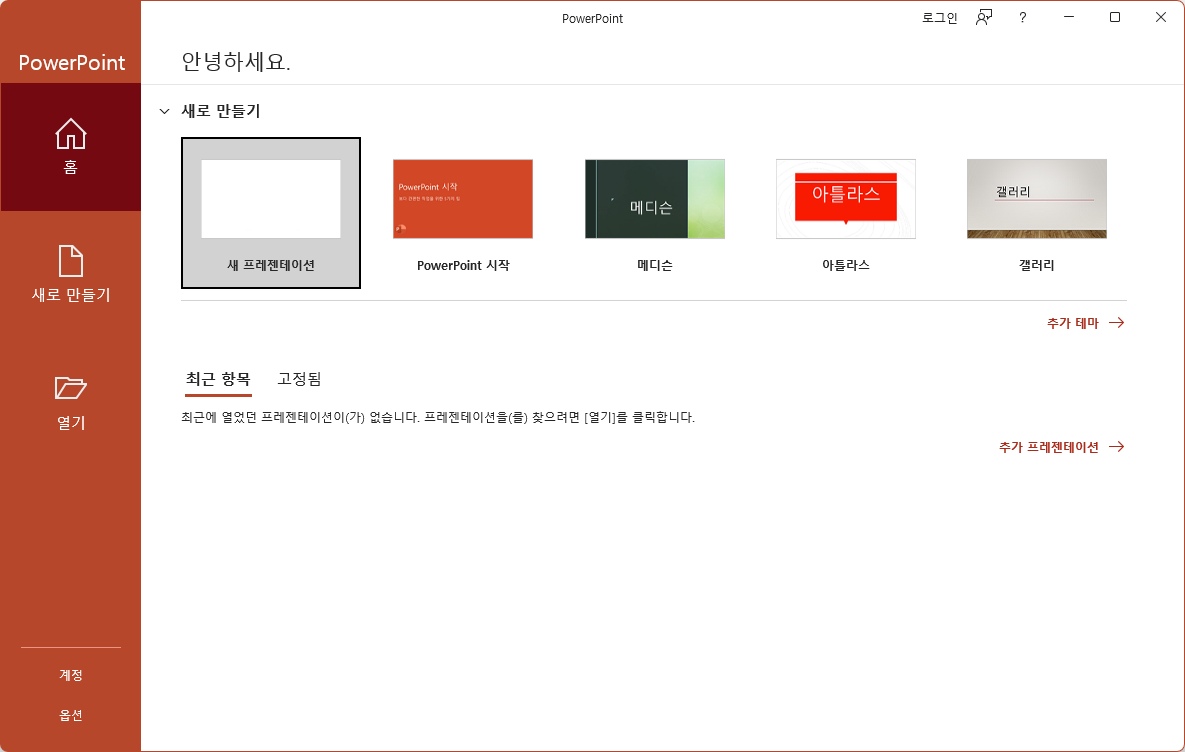Screen dimensions: 1185x752
Task: Minimize the PowerPoint window
Action: 1069,17
